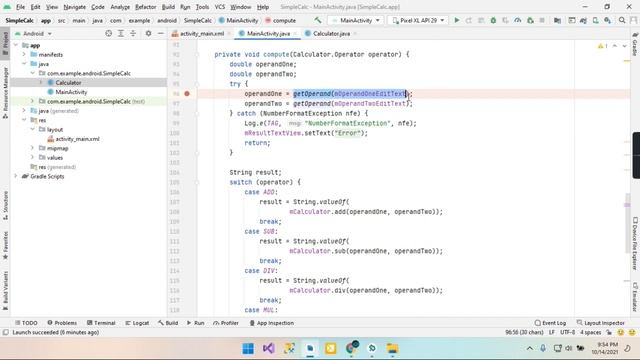
Task: Open Search Everywhere magnifier icon
Action: [x=622, y=20]
